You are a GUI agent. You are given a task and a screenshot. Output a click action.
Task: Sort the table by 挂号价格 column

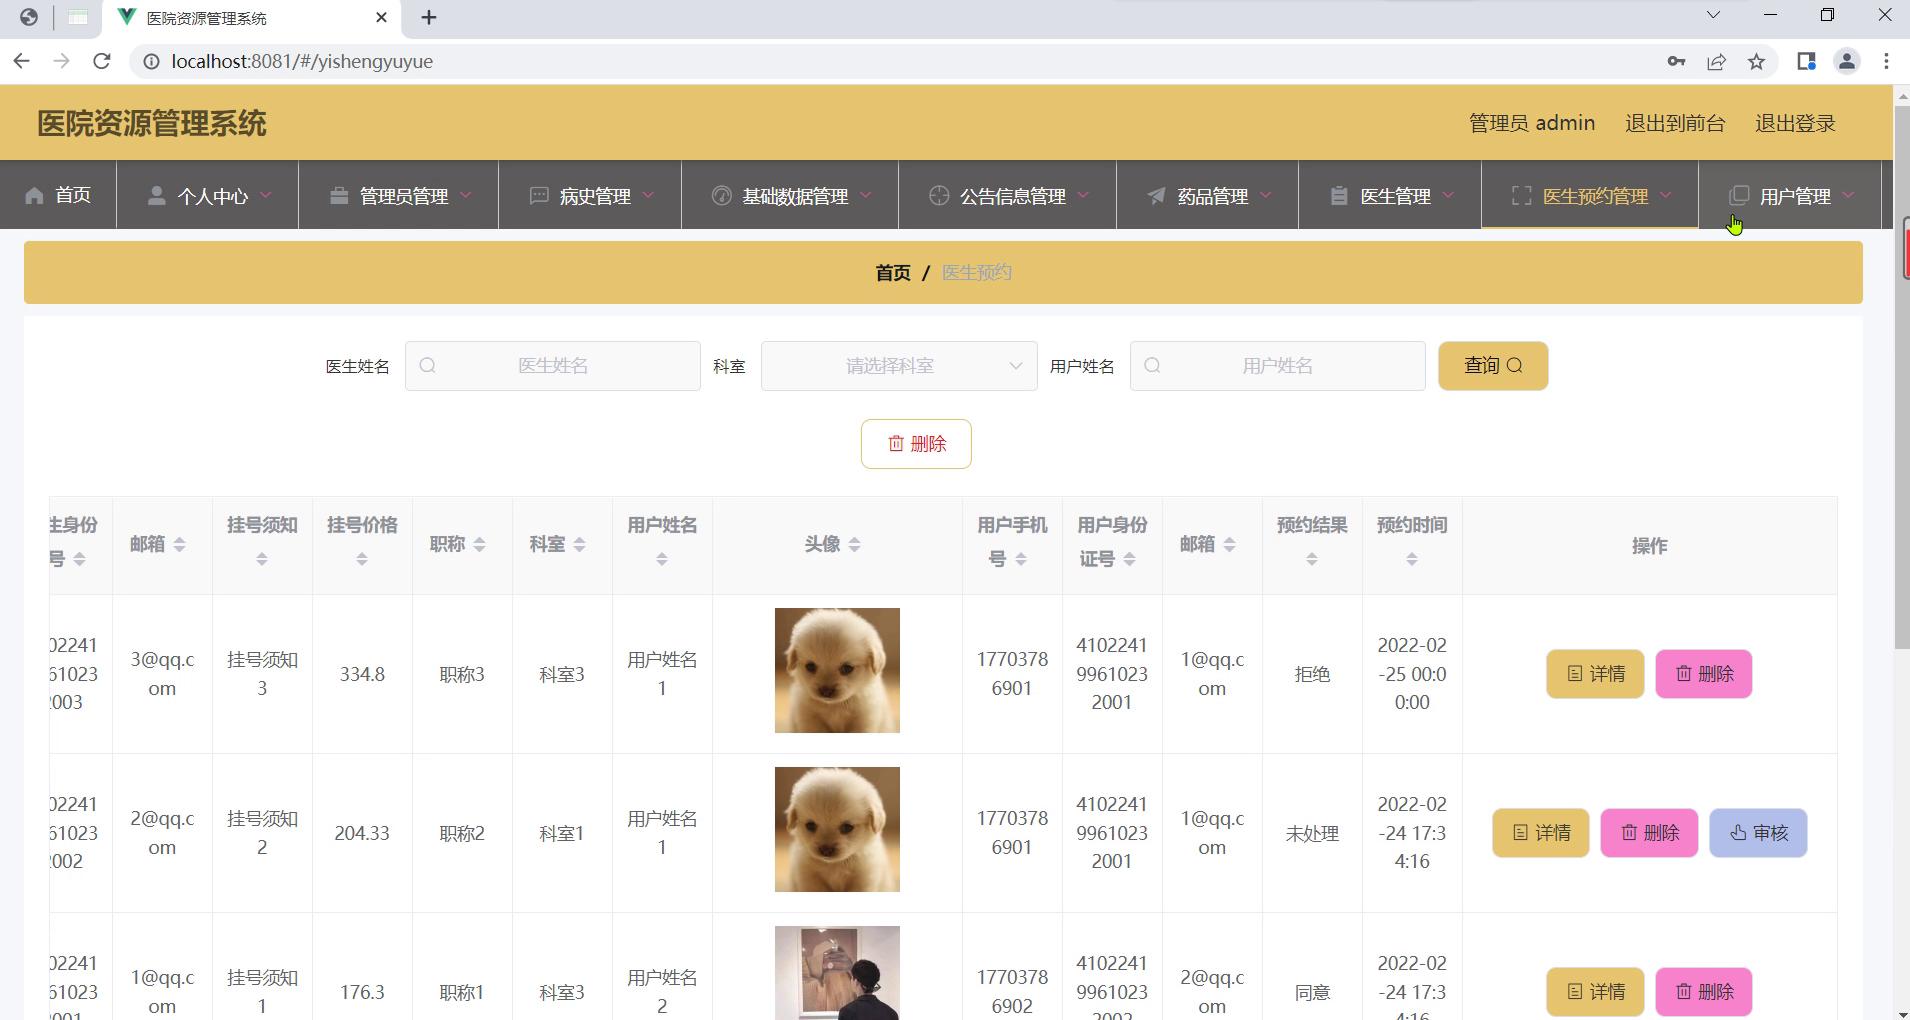tap(362, 560)
